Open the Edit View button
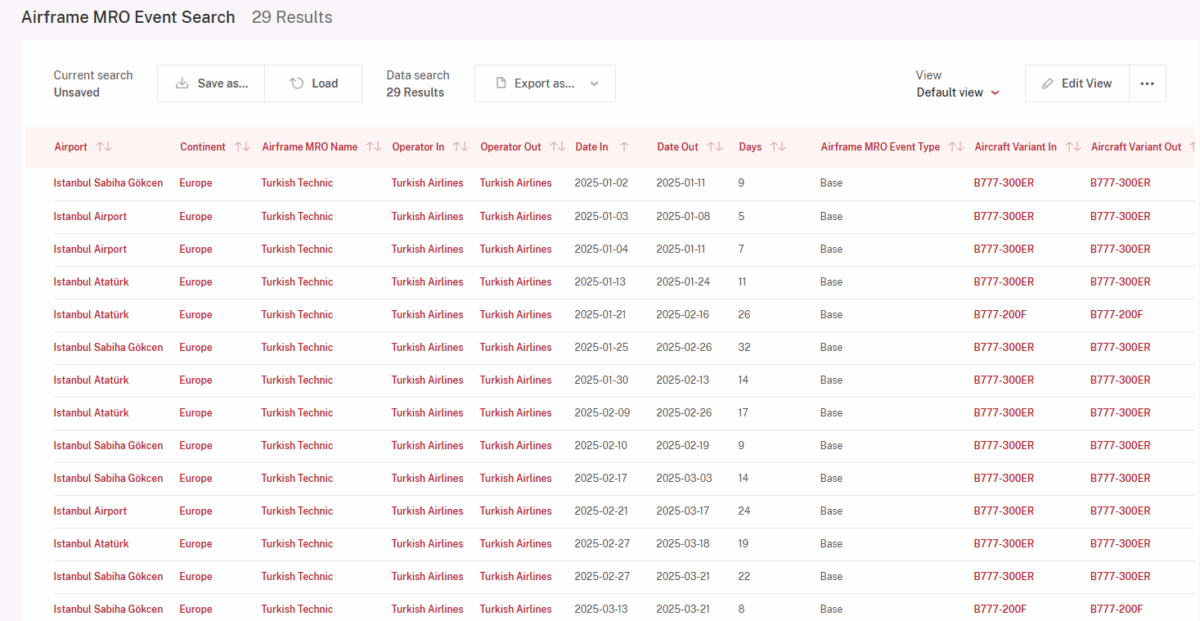Screen dimensions: 1200x621 pyautogui.click(x=1076, y=84)
